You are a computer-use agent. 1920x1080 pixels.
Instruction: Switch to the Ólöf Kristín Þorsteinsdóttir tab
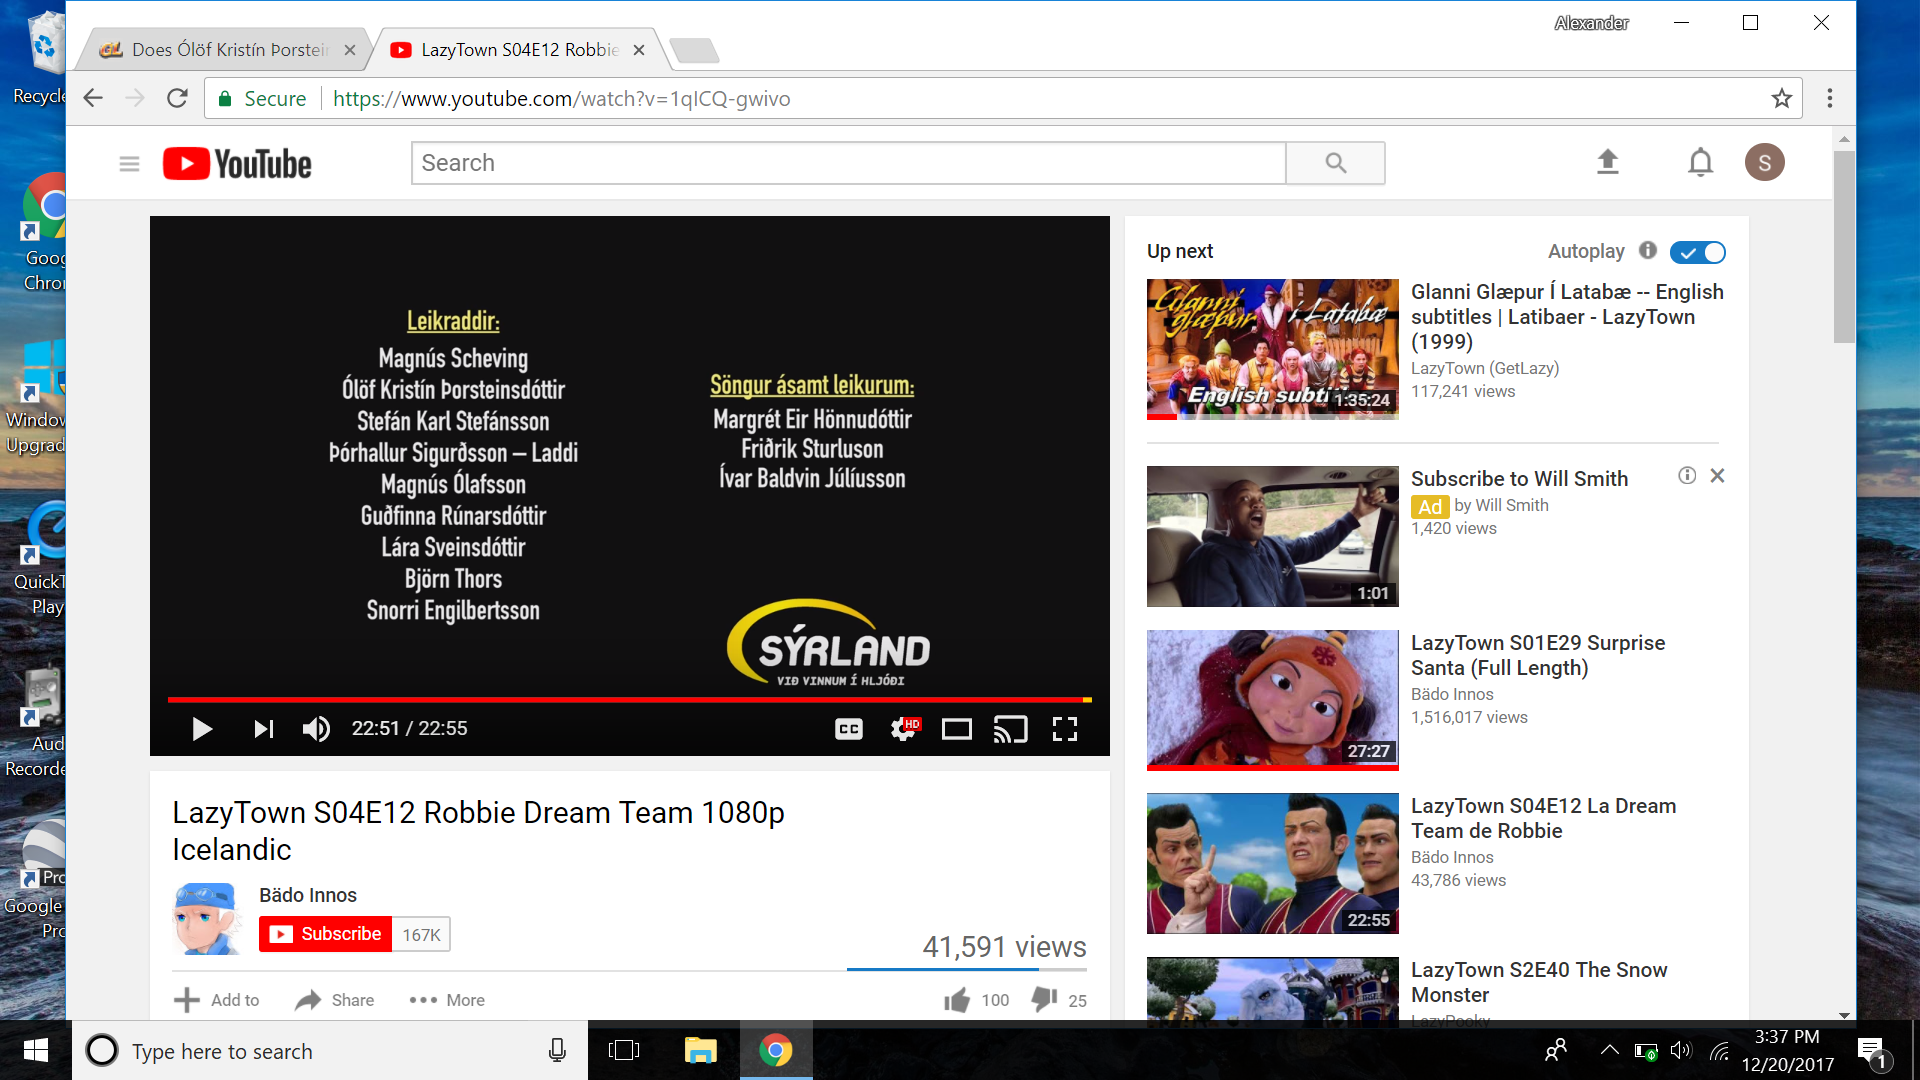(x=228, y=50)
